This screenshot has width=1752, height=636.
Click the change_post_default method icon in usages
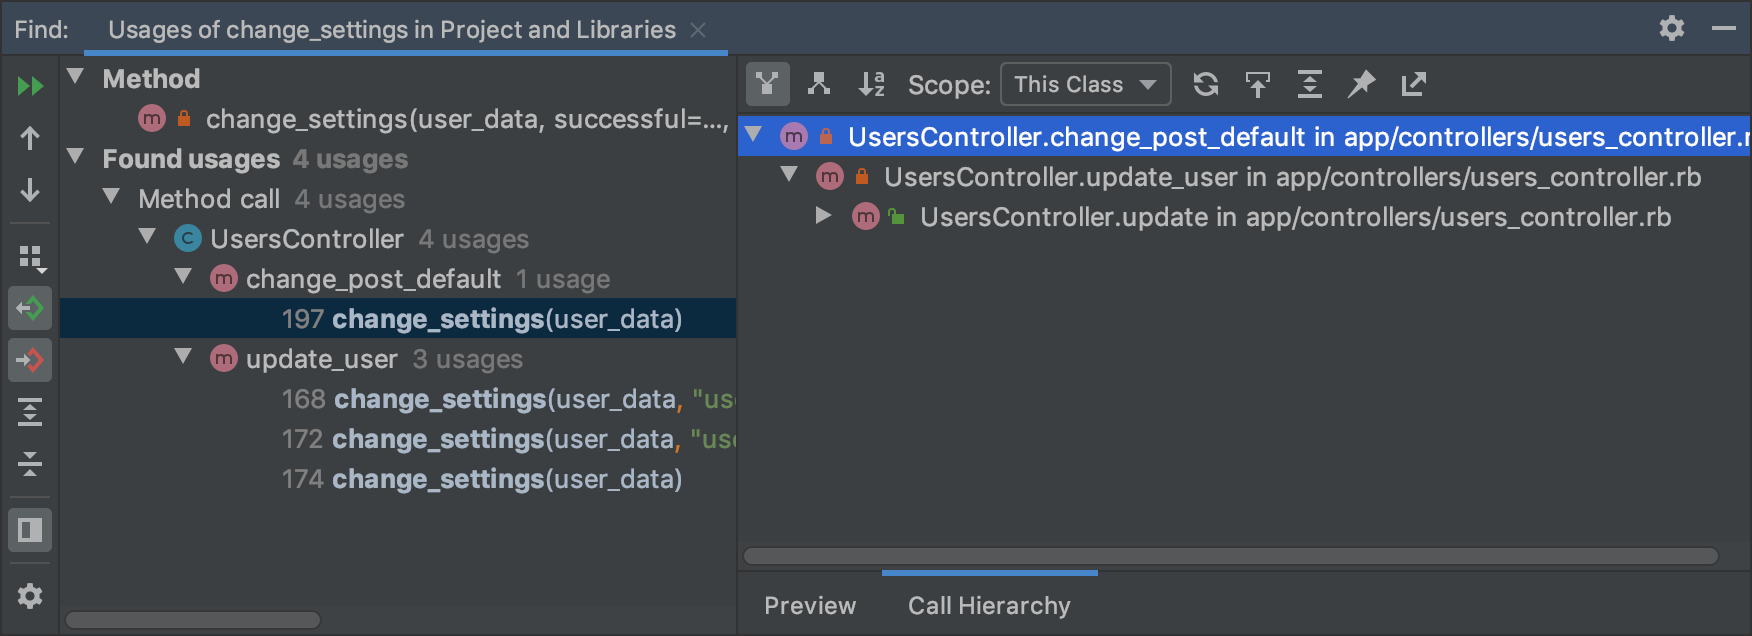click(224, 278)
